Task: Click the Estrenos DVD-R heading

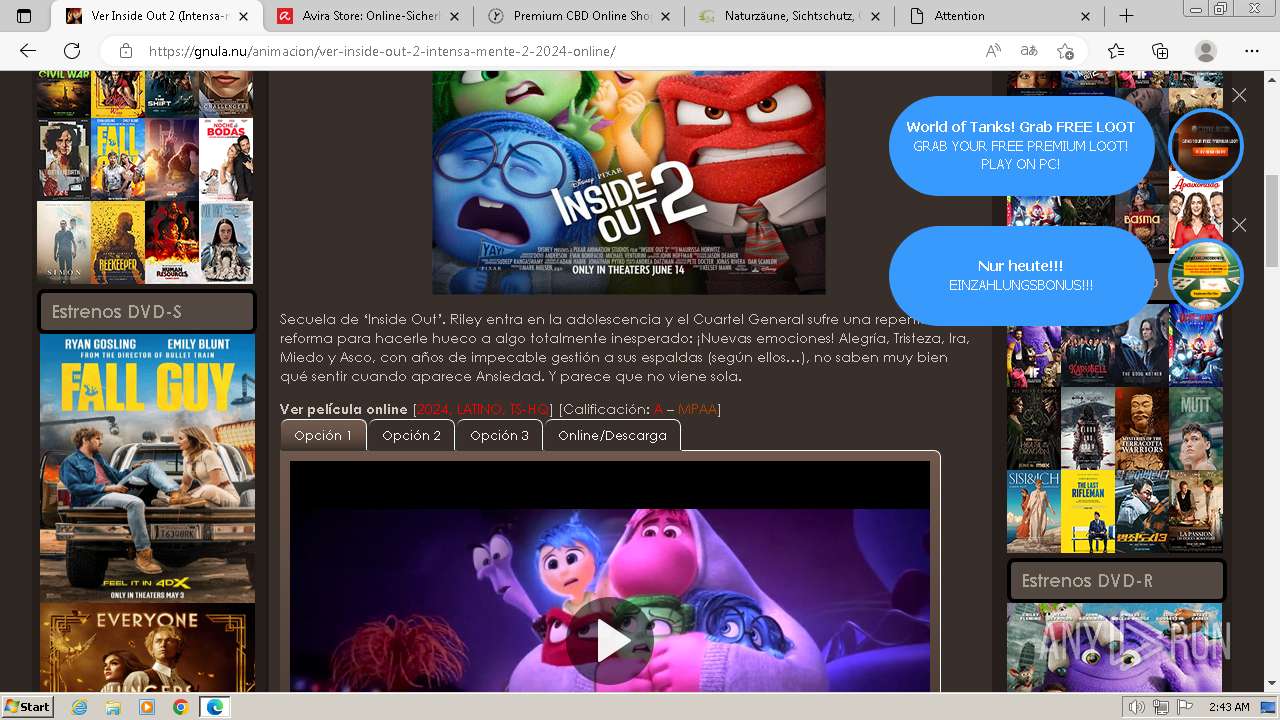Action: click(1115, 581)
